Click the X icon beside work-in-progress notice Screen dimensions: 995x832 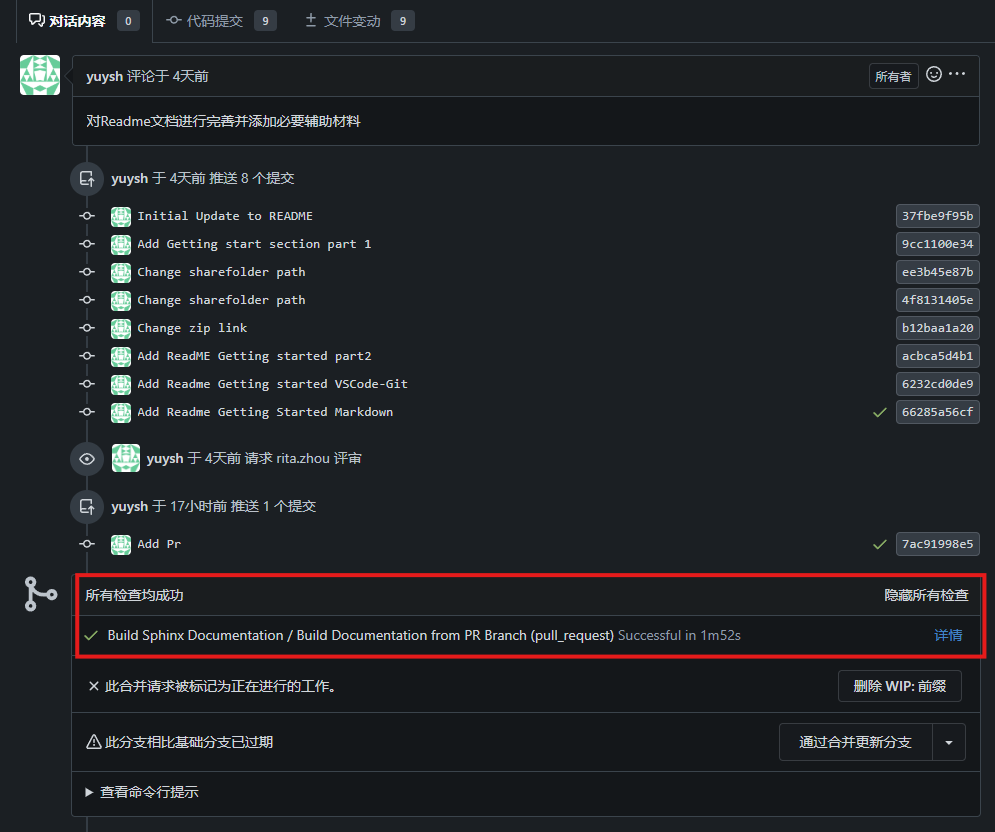point(93,686)
